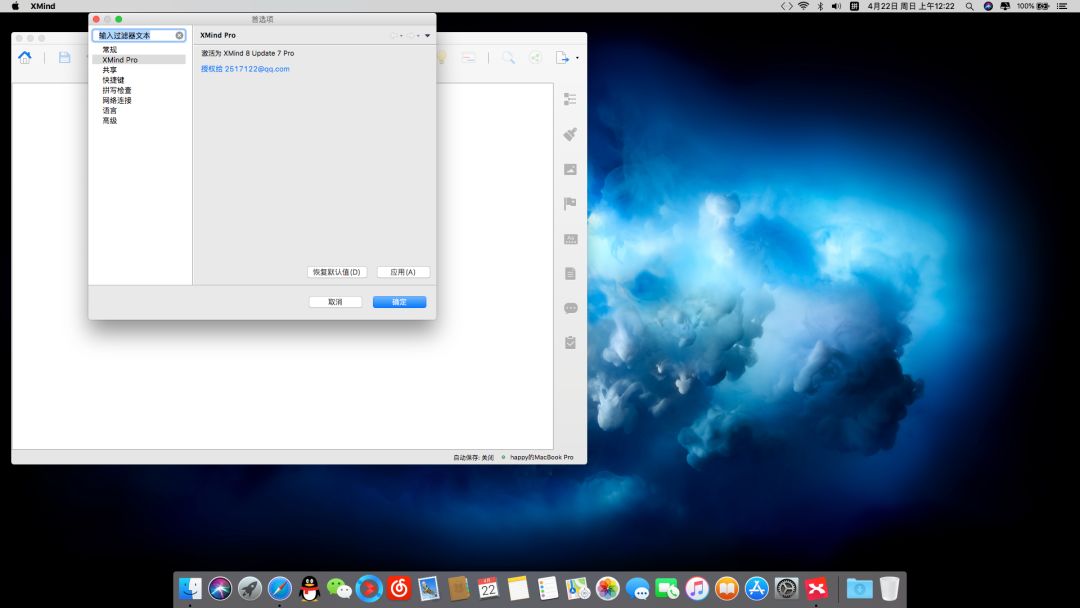Screen dimensions: 1080x608
Task: Open the Format brush panel in sidebar
Action: (x=570, y=134)
